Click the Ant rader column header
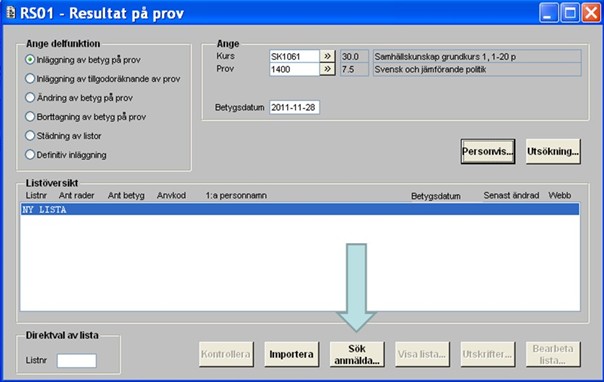Viewport: 604px width, 382px height. click(76, 195)
